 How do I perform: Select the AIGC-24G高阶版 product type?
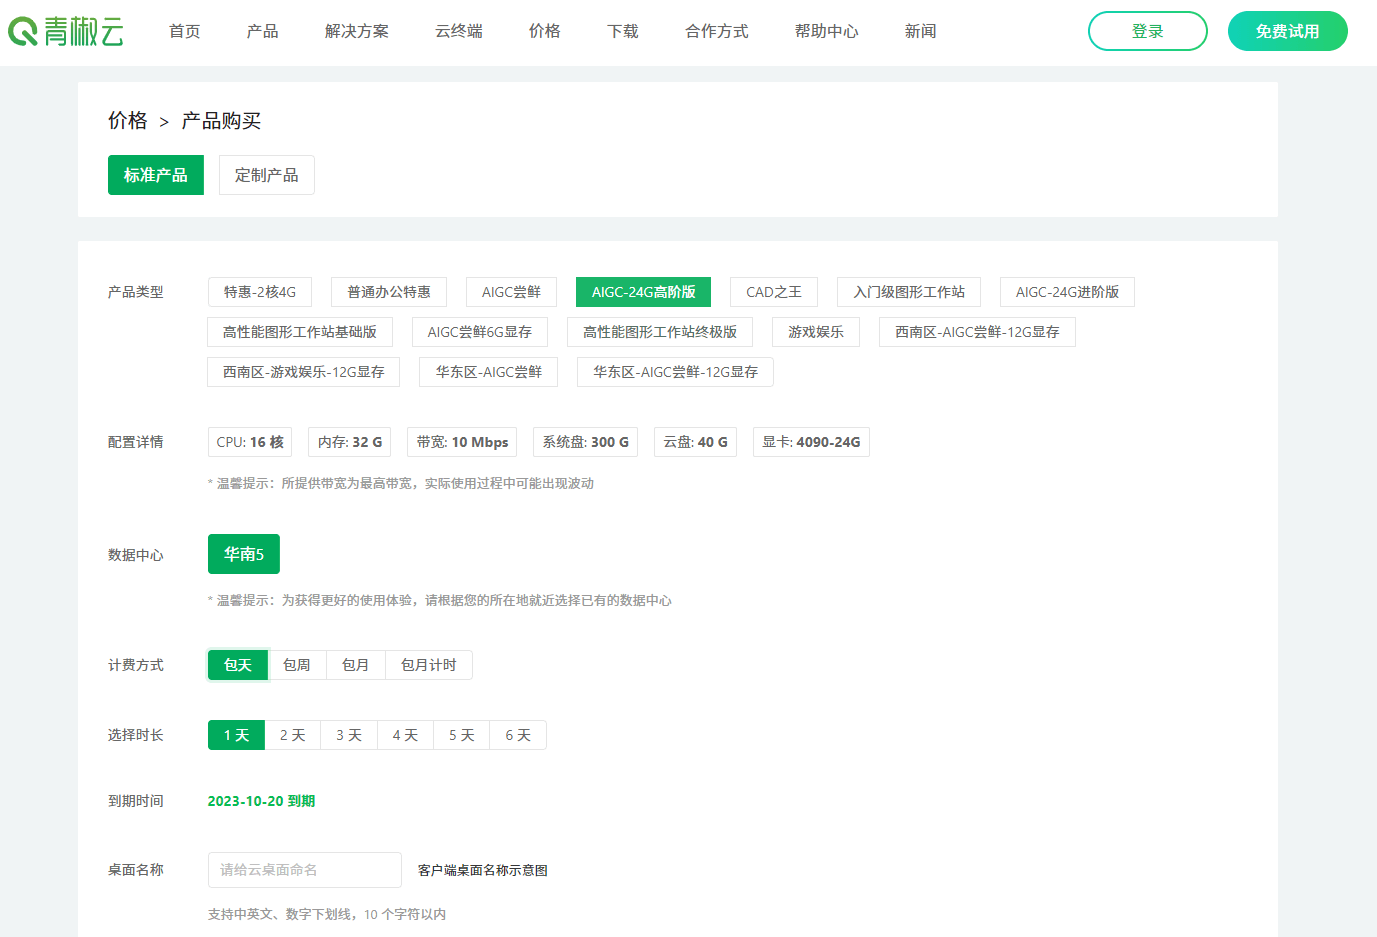pyautogui.click(x=644, y=292)
